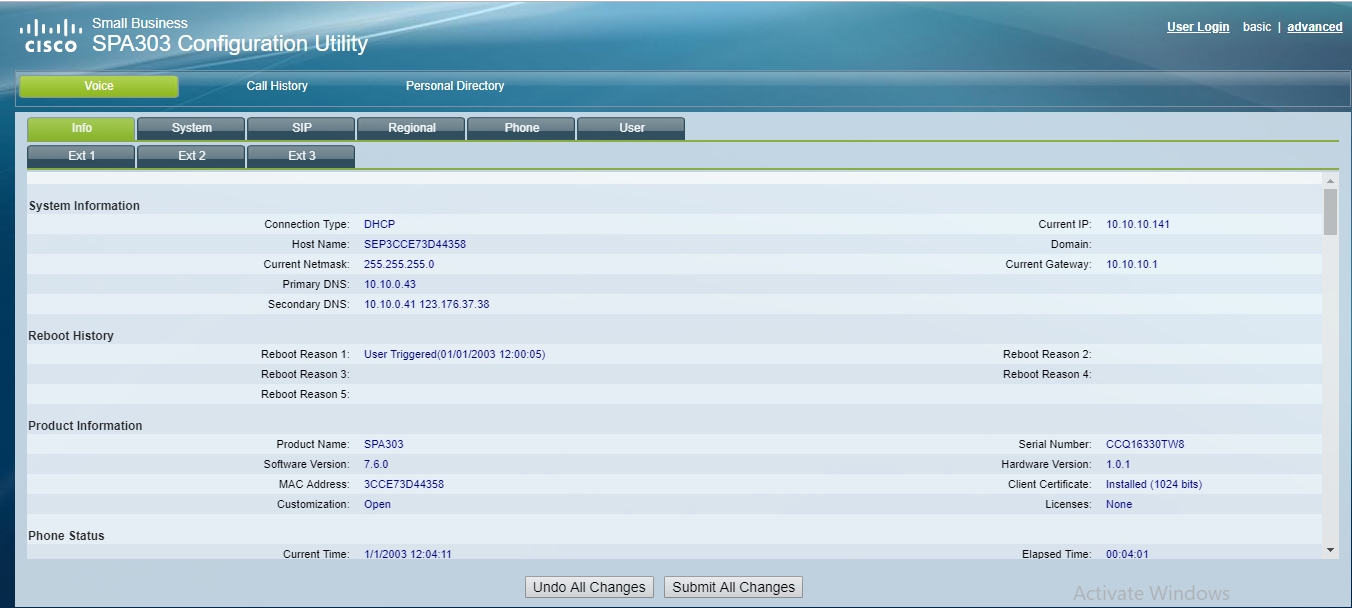The height and width of the screenshot is (608, 1352).
Task: Click the Elapsed Time value 00:04:01
Action: point(1127,554)
